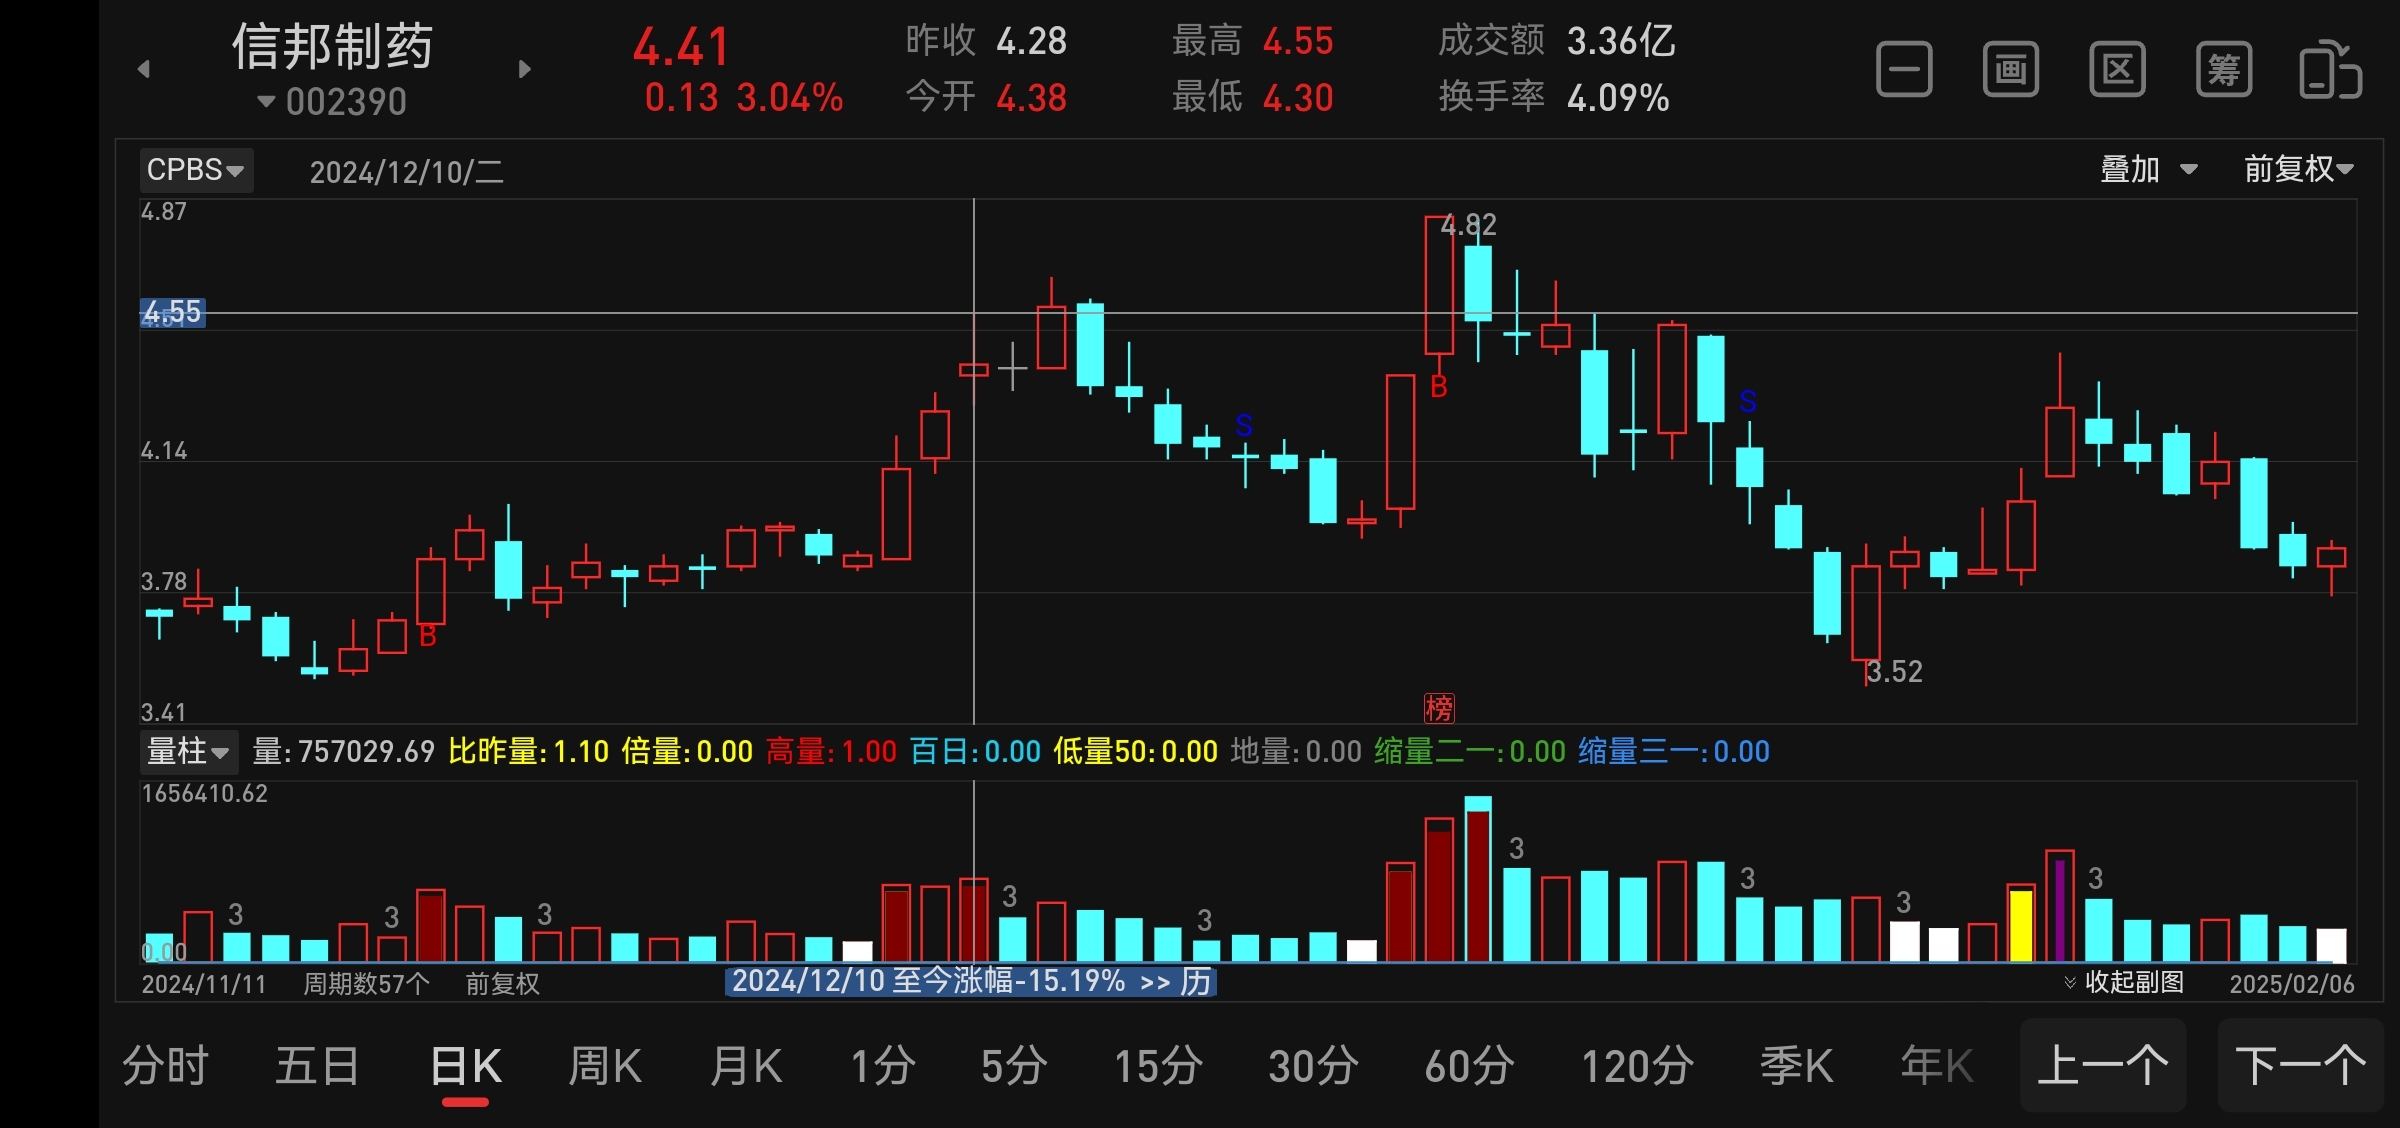The image size is (2400, 1128).
Task: Switch to 30分 chart tab
Action: click(1314, 1066)
